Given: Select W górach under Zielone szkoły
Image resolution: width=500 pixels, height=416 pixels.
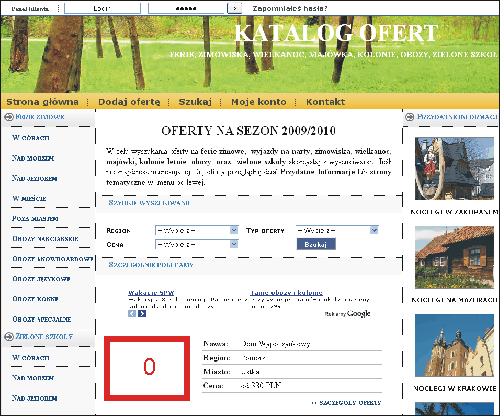Looking at the screenshot, I should 31,358.
